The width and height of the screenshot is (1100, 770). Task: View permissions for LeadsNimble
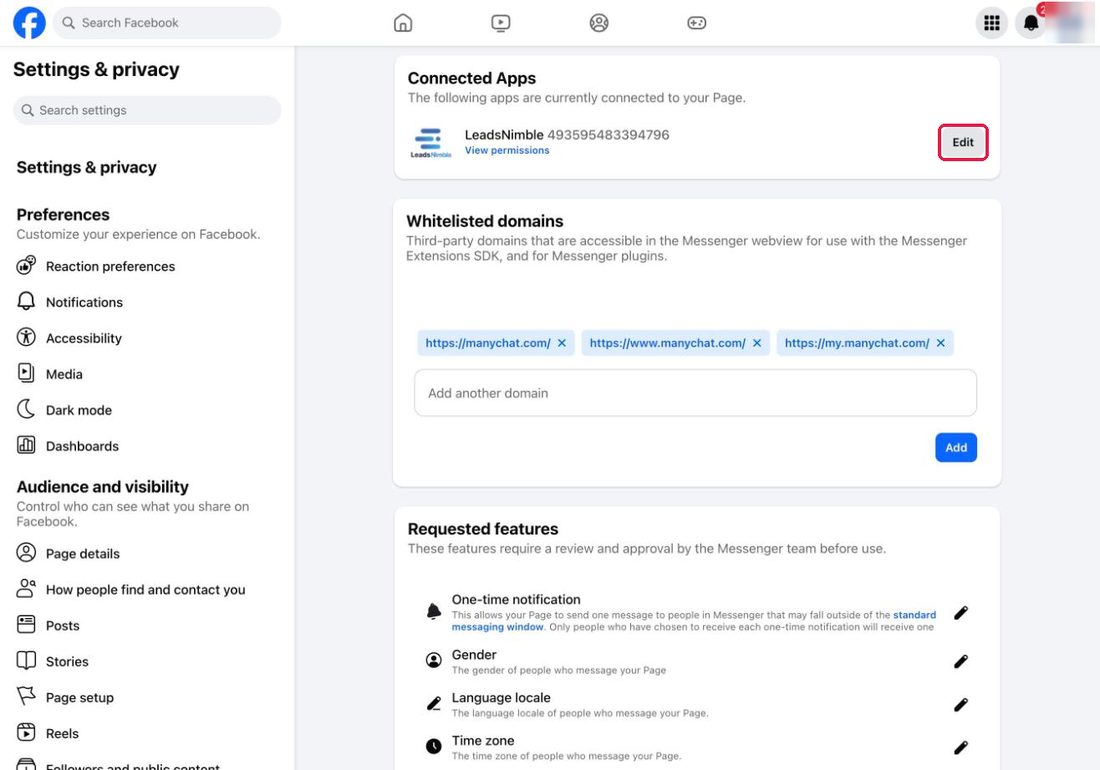click(x=507, y=151)
